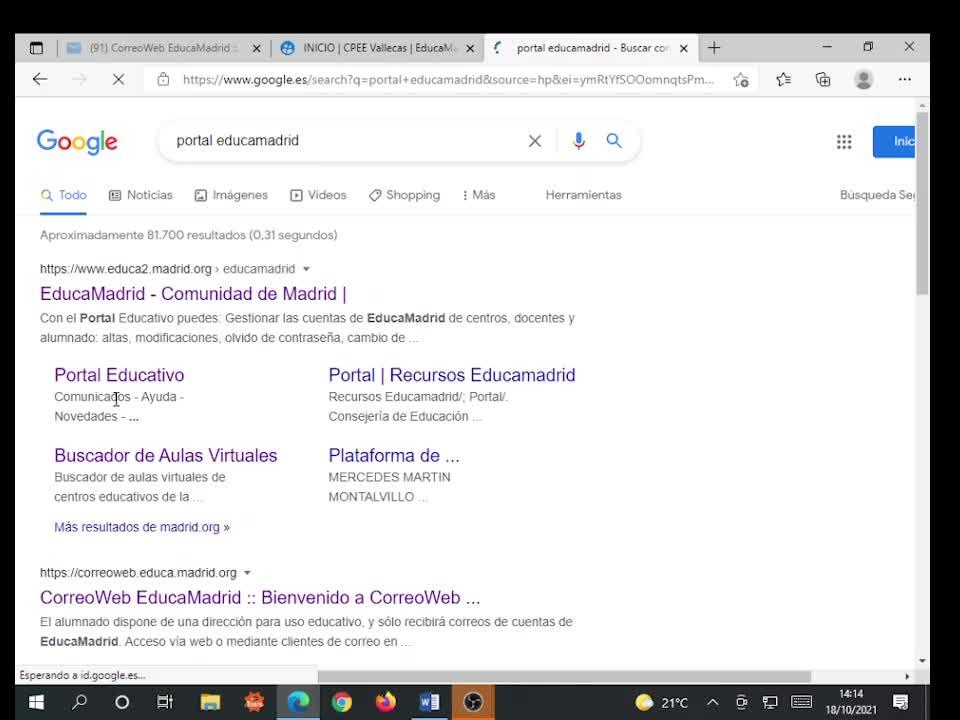Open weather widget showing 21°C
Image resolution: width=960 pixels, height=720 pixels.
(661, 702)
